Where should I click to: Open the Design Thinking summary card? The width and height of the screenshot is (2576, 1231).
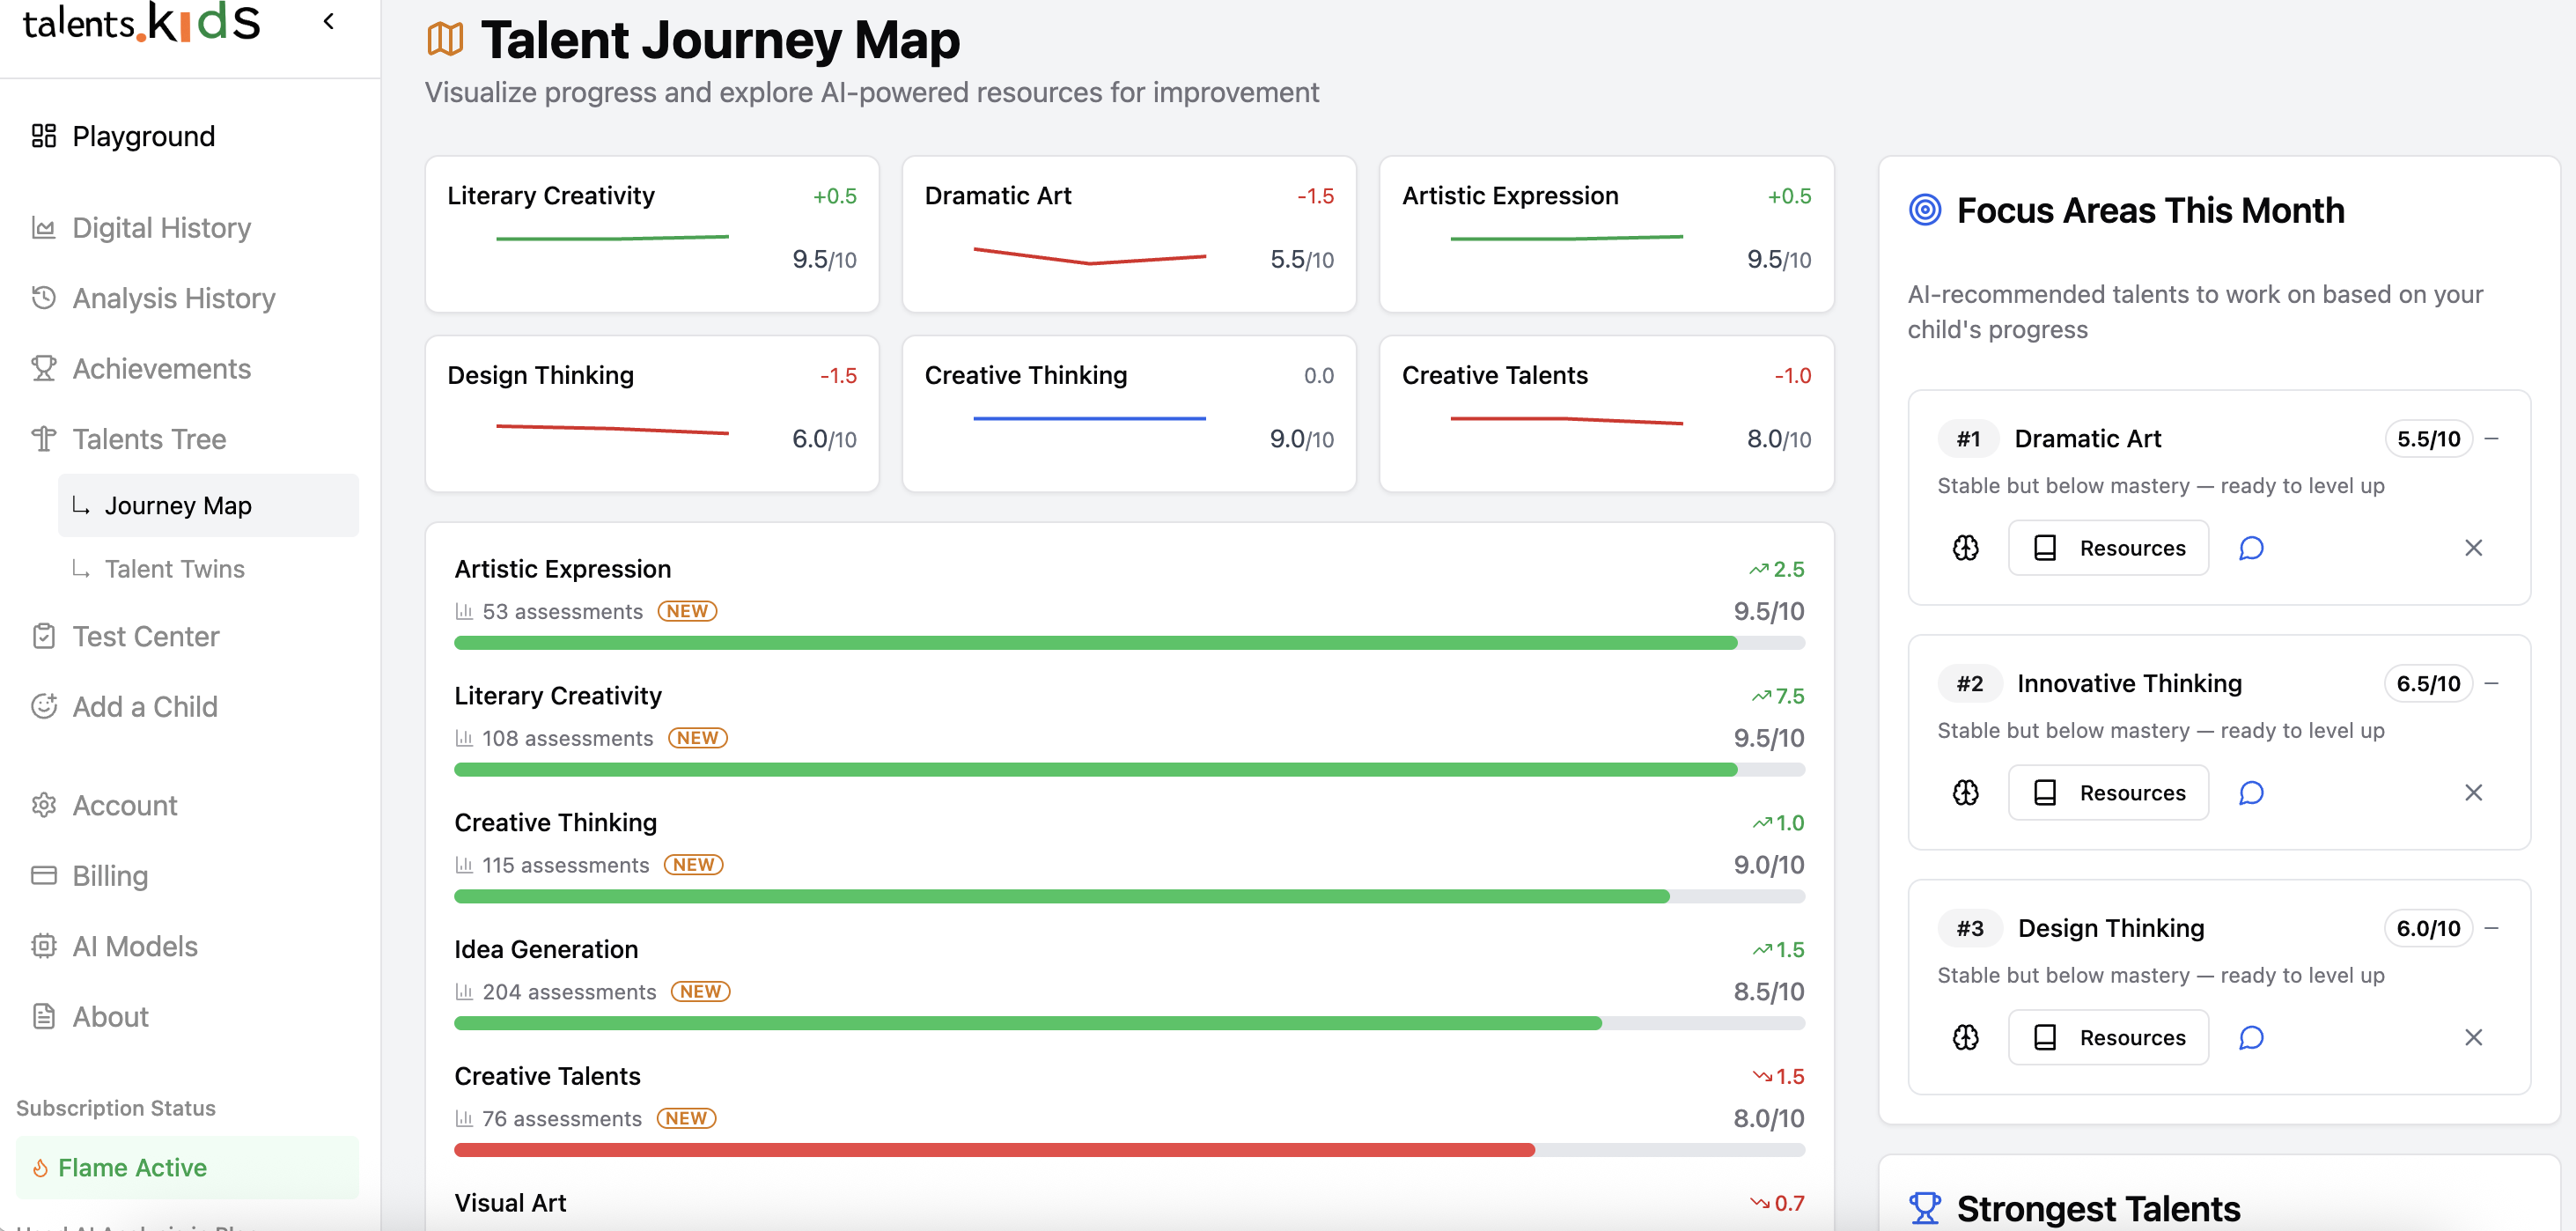coord(652,413)
